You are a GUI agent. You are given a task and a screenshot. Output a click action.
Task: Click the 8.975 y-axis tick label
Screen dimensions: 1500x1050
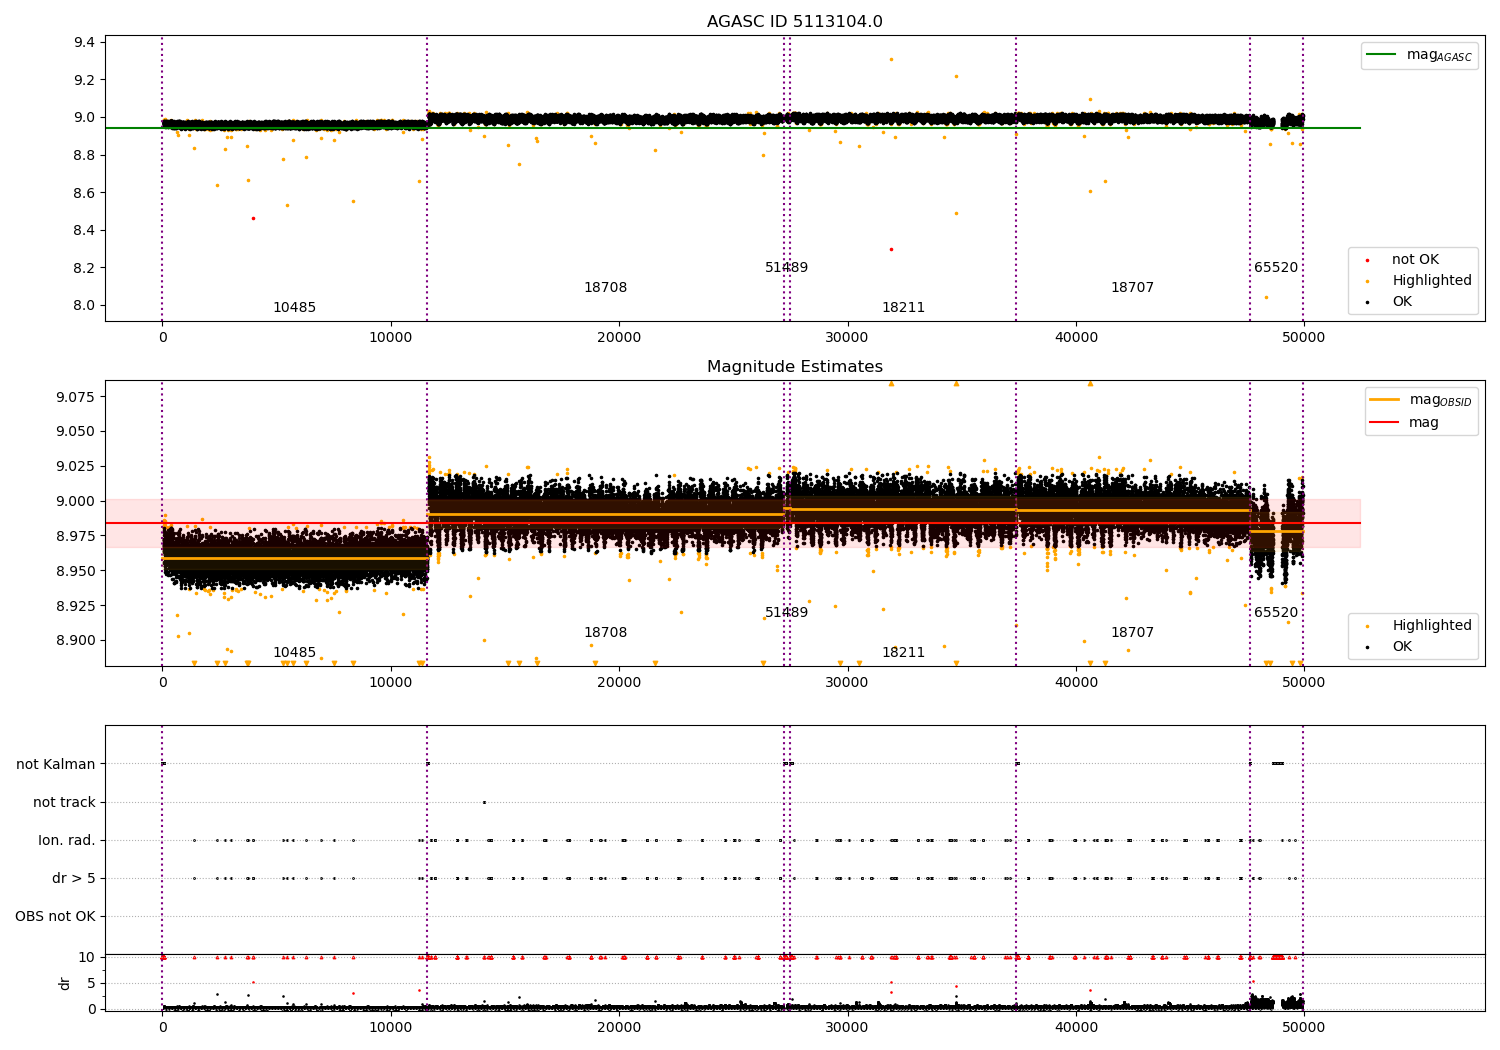pyautogui.click(x=76, y=536)
